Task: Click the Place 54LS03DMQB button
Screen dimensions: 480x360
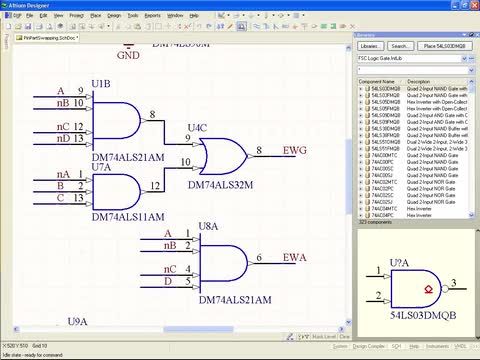Action: [x=445, y=46]
